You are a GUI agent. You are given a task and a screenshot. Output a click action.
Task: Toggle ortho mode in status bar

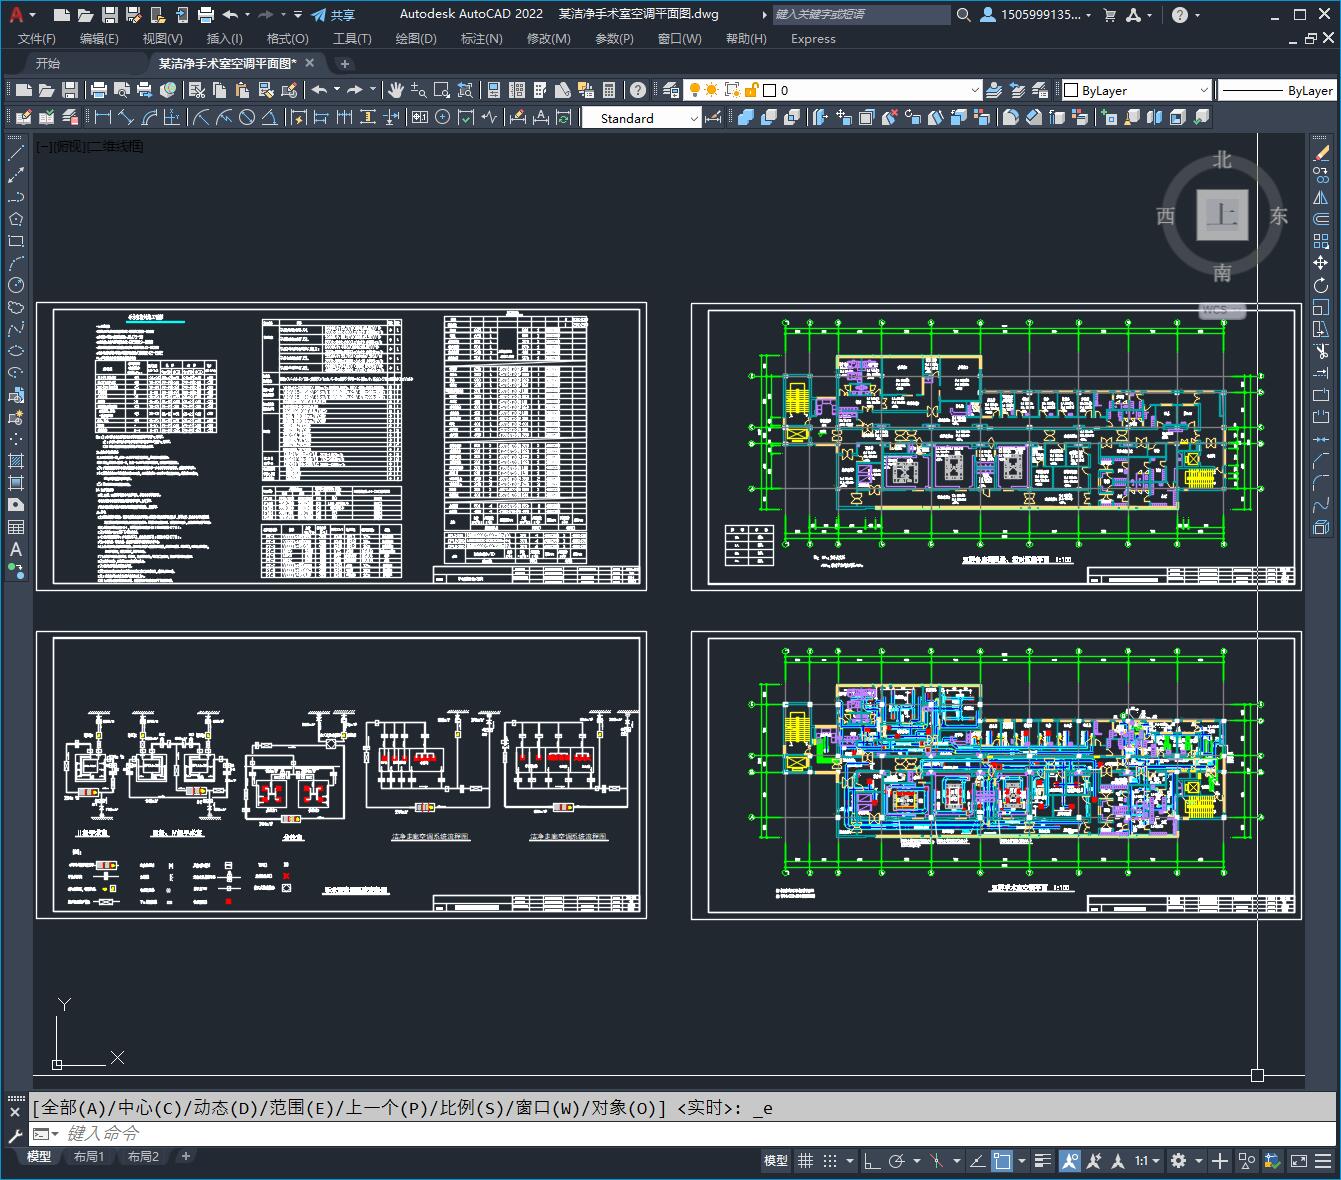click(x=872, y=1161)
